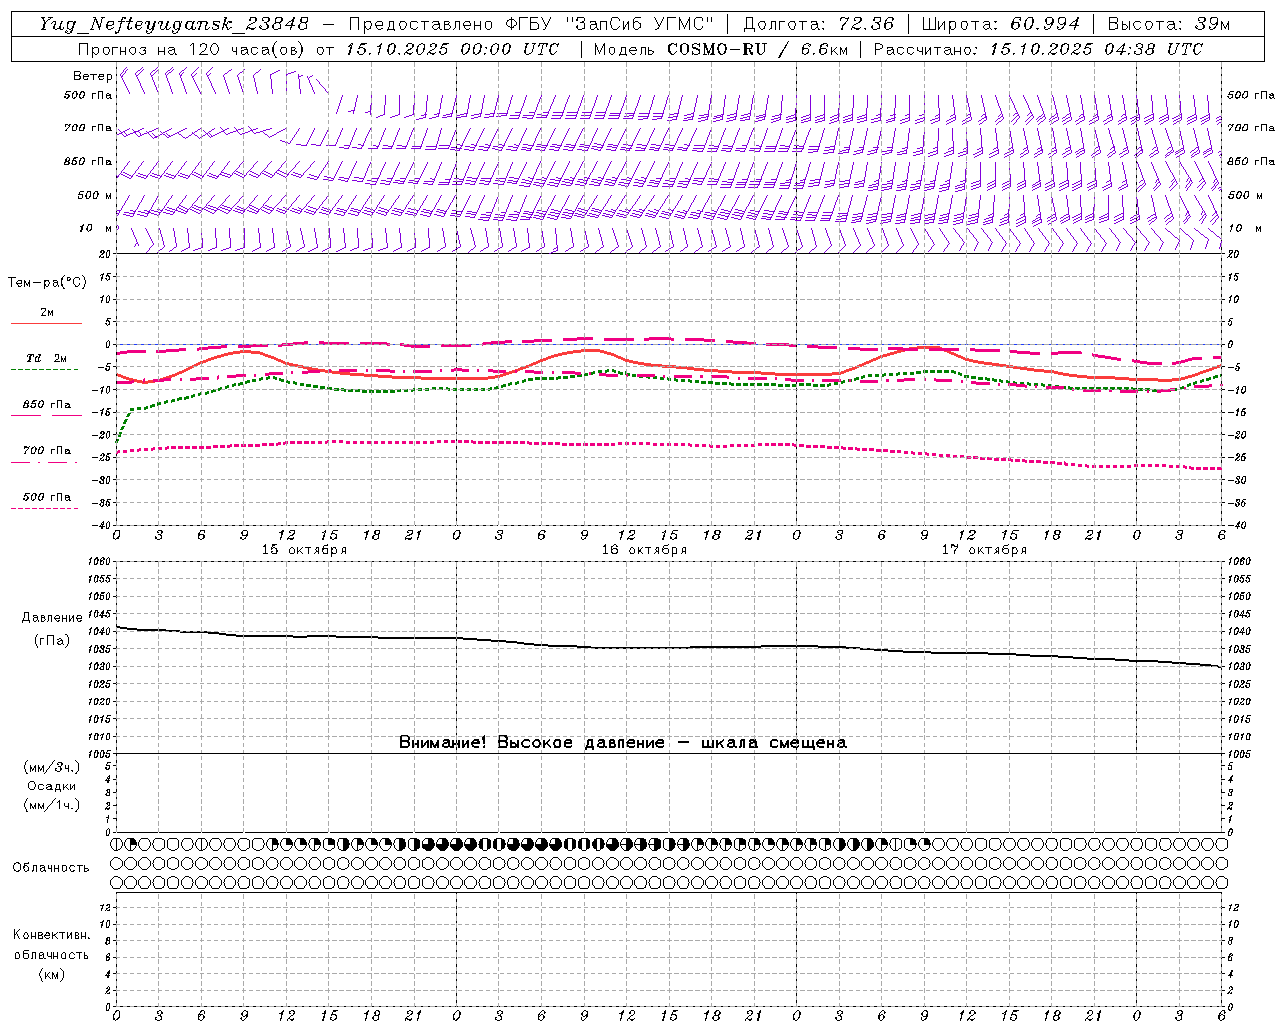Click the '850 гПа' entry in the temperature legend
This screenshot has width=1280, height=1024.
tap(47, 405)
